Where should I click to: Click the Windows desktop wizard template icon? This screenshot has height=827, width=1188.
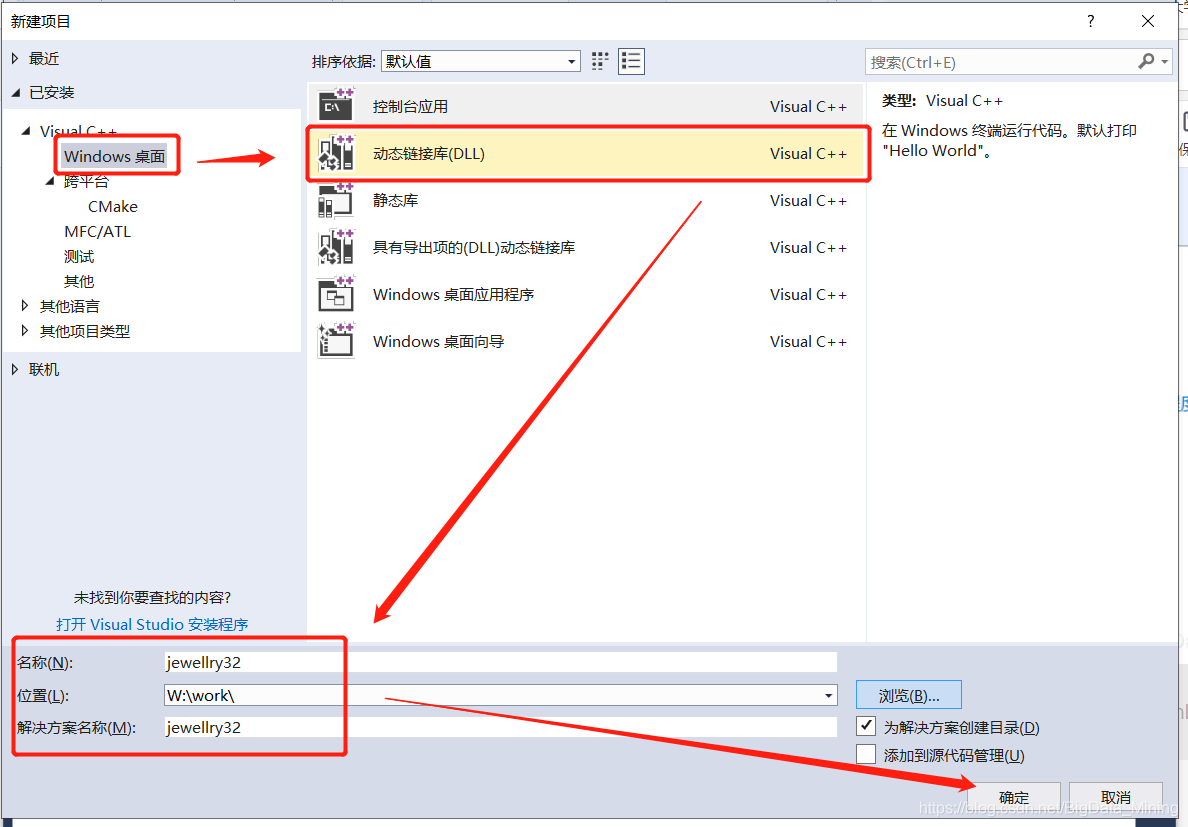click(x=336, y=341)
